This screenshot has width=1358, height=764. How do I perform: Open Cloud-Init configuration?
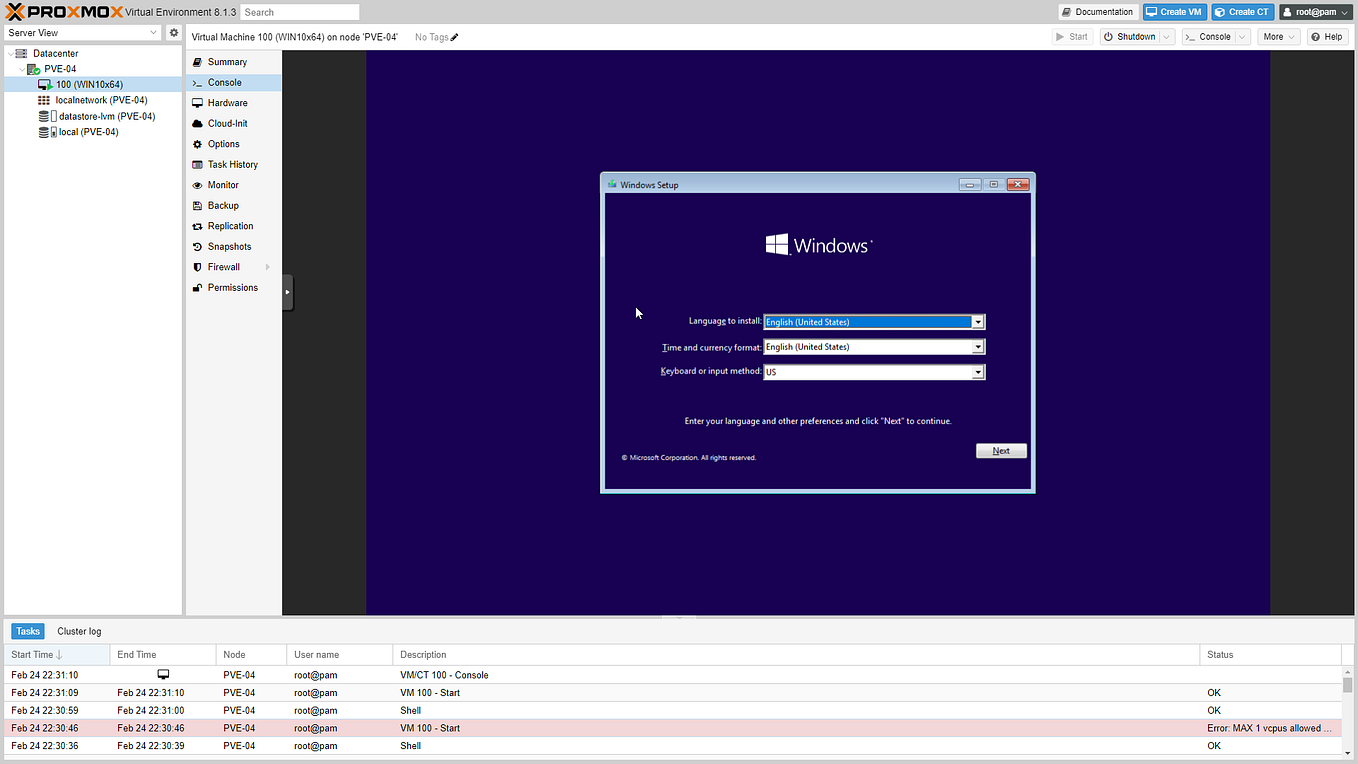tap(227, 123)
